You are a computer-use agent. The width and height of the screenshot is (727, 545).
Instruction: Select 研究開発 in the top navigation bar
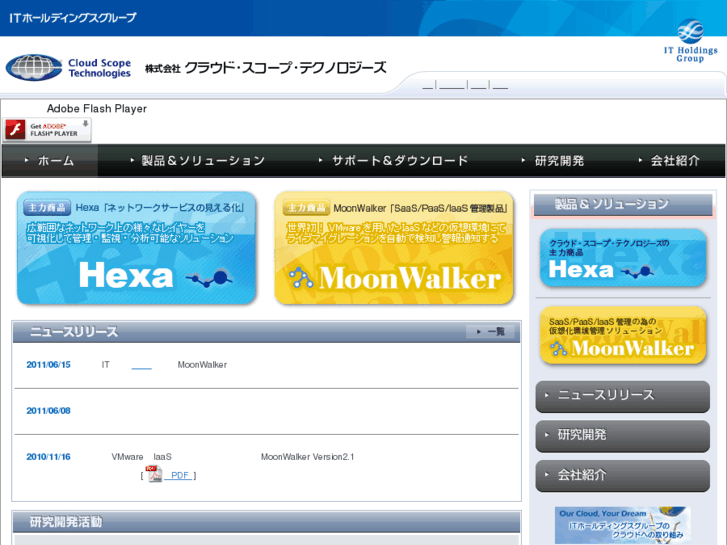tap(553, 160)
